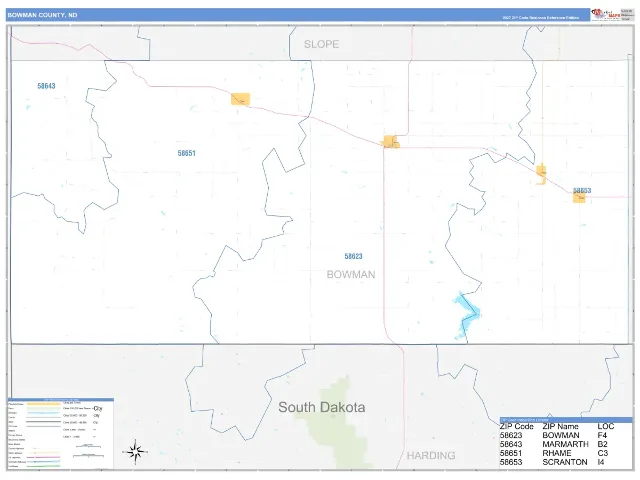Select RHAME in the ZIP index table
The image size is (640, 480).
(557, 453)
